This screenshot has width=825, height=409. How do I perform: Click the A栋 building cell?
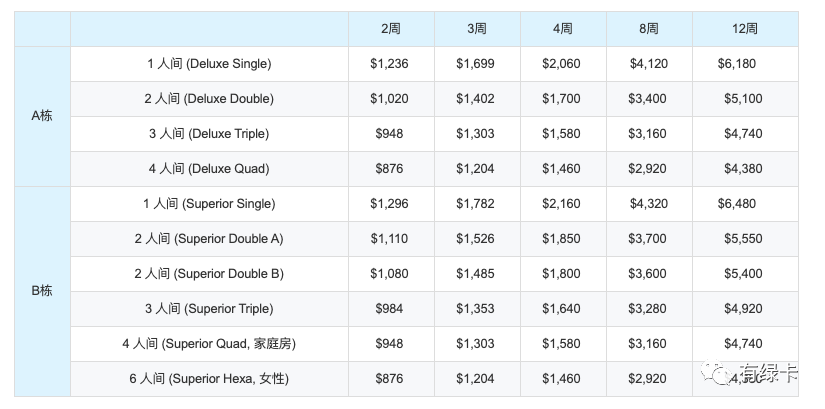point(42,116)
